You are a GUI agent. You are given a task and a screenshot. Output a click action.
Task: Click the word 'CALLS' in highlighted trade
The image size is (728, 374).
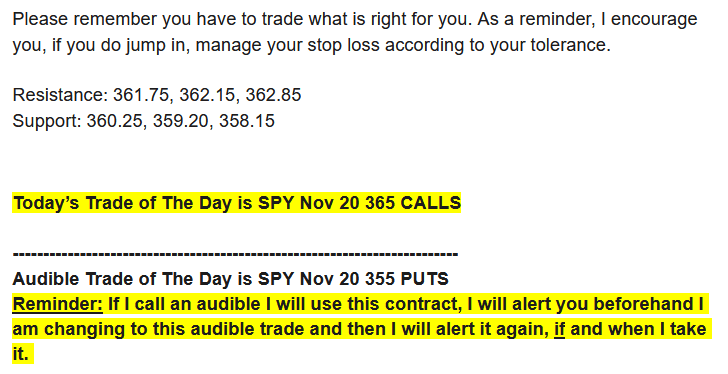[x=431, y=203]
